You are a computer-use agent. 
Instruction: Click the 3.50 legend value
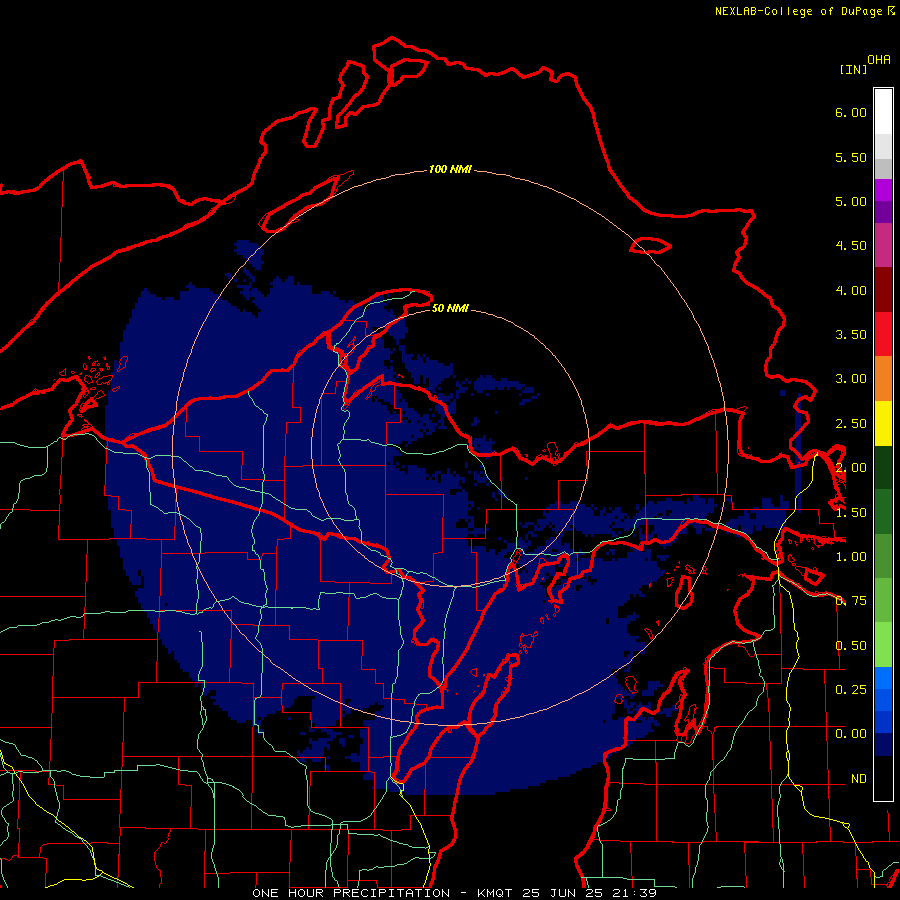851,335
